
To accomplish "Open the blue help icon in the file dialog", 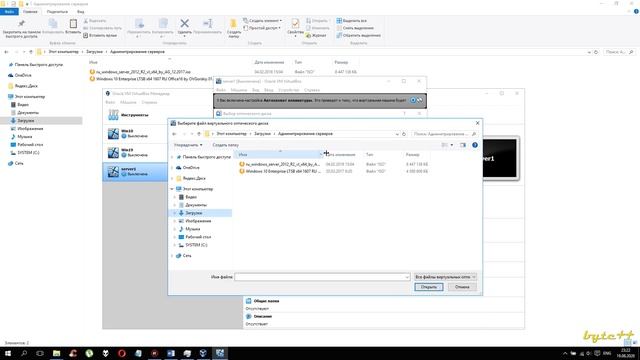I will point(475,145).
